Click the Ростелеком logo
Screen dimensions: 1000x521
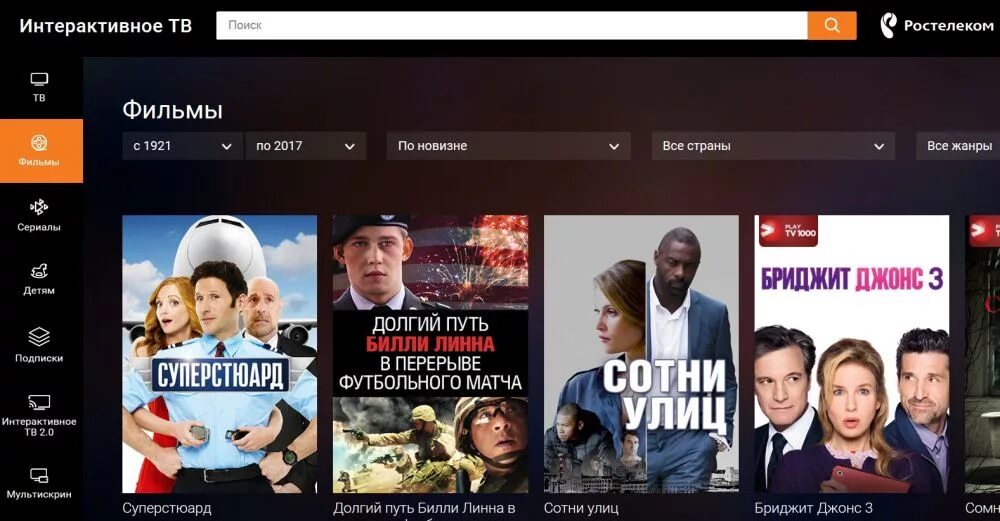click(x=937, y=26)
